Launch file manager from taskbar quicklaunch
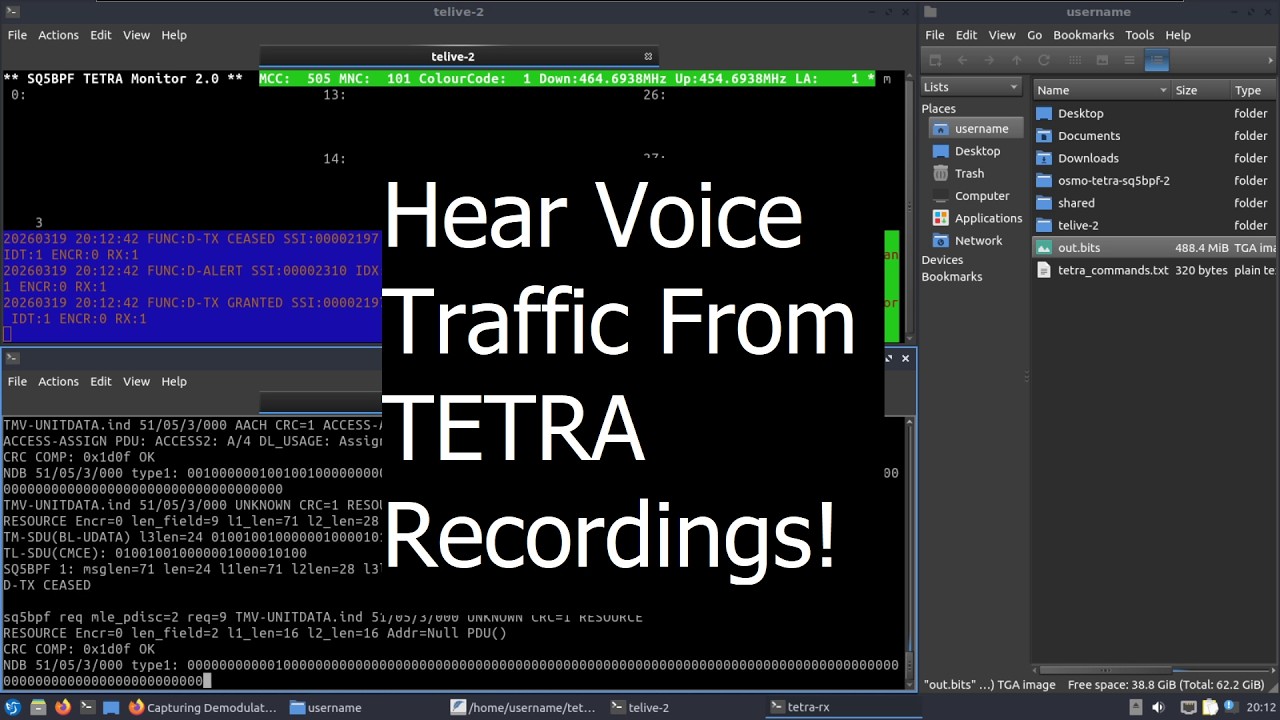This screenshot has height=720, width=1280. tap(38, 707)
